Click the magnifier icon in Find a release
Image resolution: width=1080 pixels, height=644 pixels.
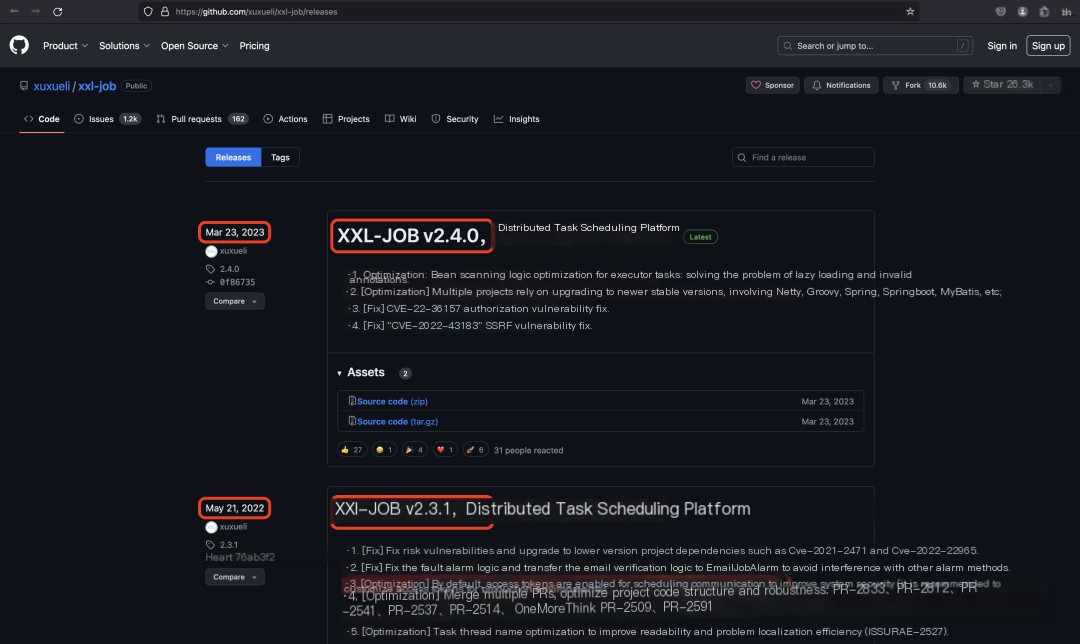point(742,158)
